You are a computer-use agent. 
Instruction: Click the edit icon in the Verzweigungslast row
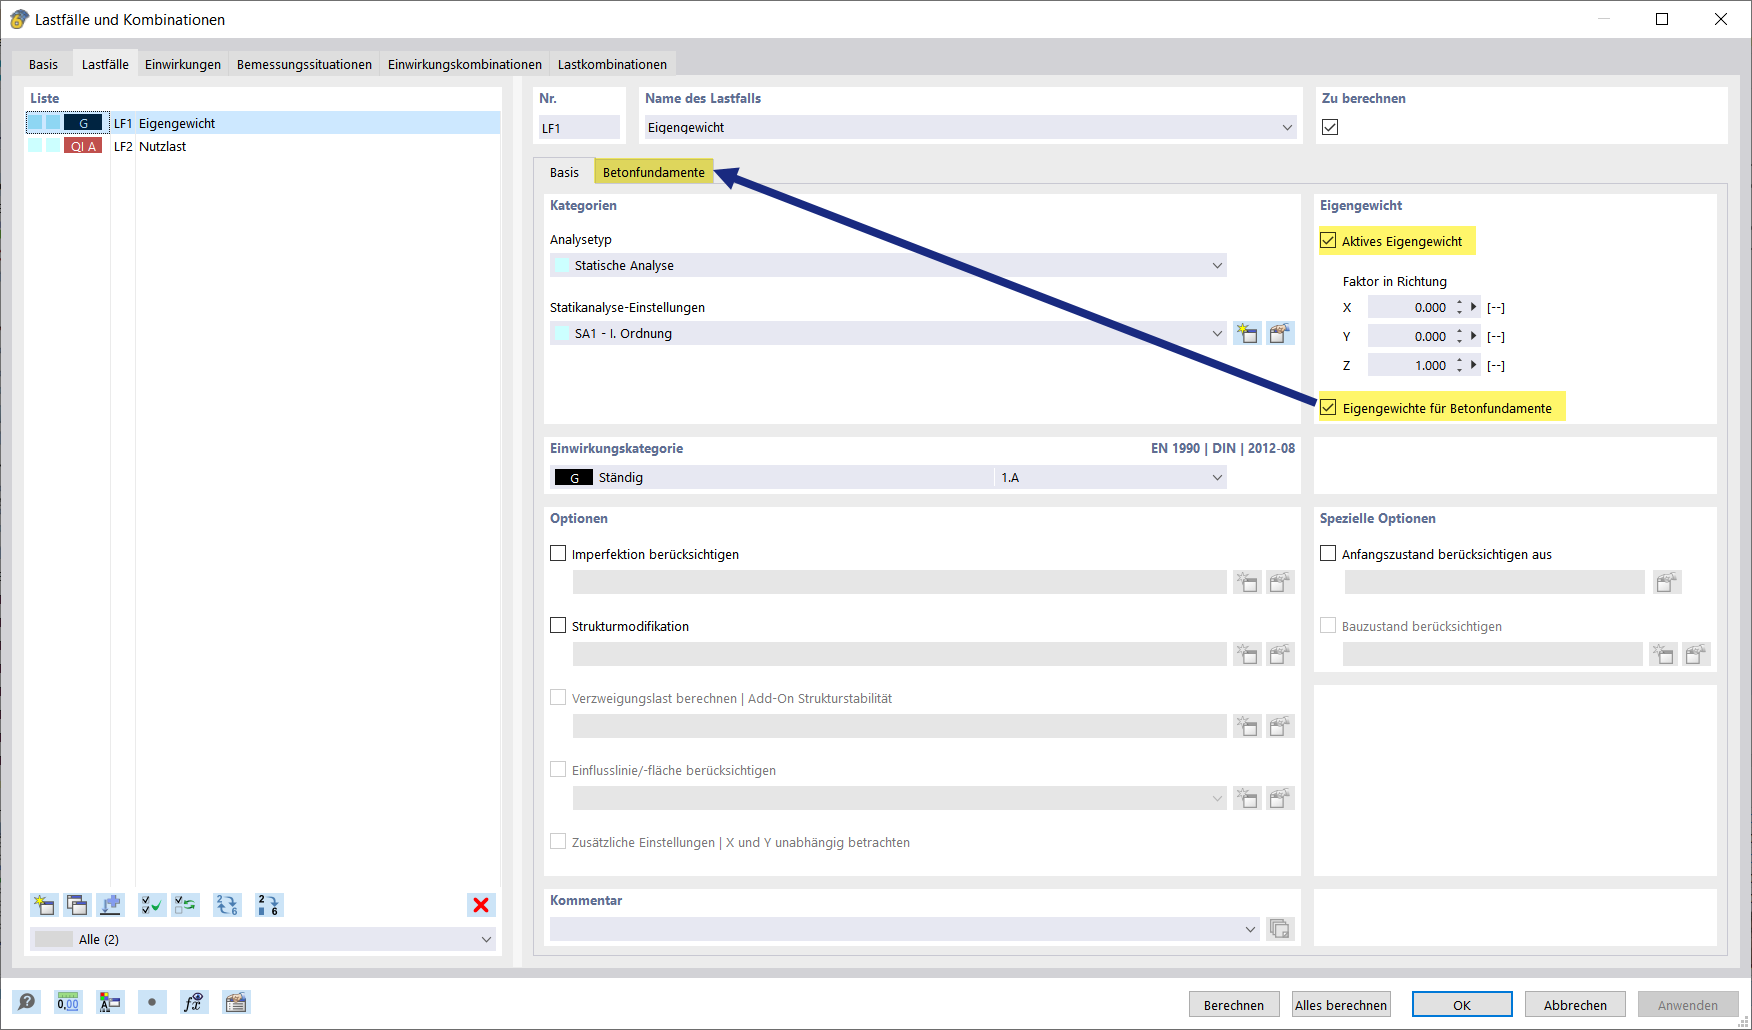[1281, 726]
